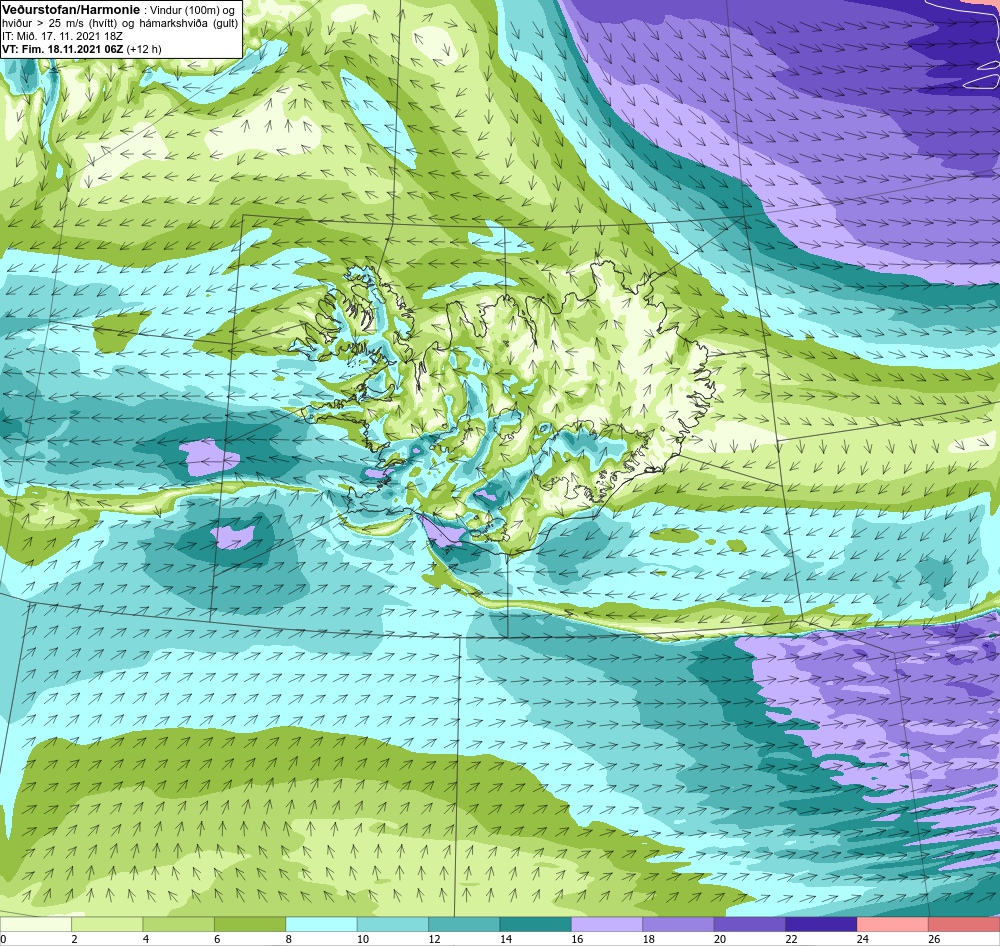1000x946 pixels.
Task: Click the legend label '12'
Action: coord(434,938)
